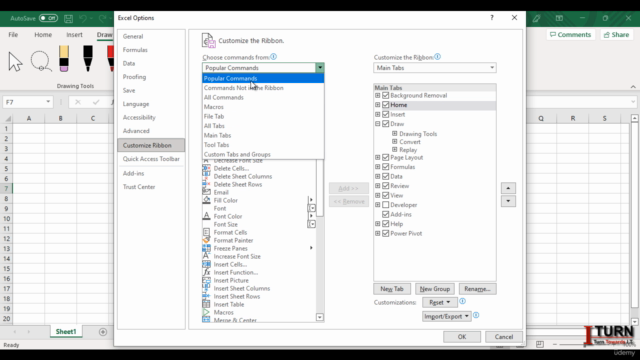Choose Commands Not in the Ribbon option
Image resolution: width=640 pixels, height=360 pixels.
pos(263,88)
